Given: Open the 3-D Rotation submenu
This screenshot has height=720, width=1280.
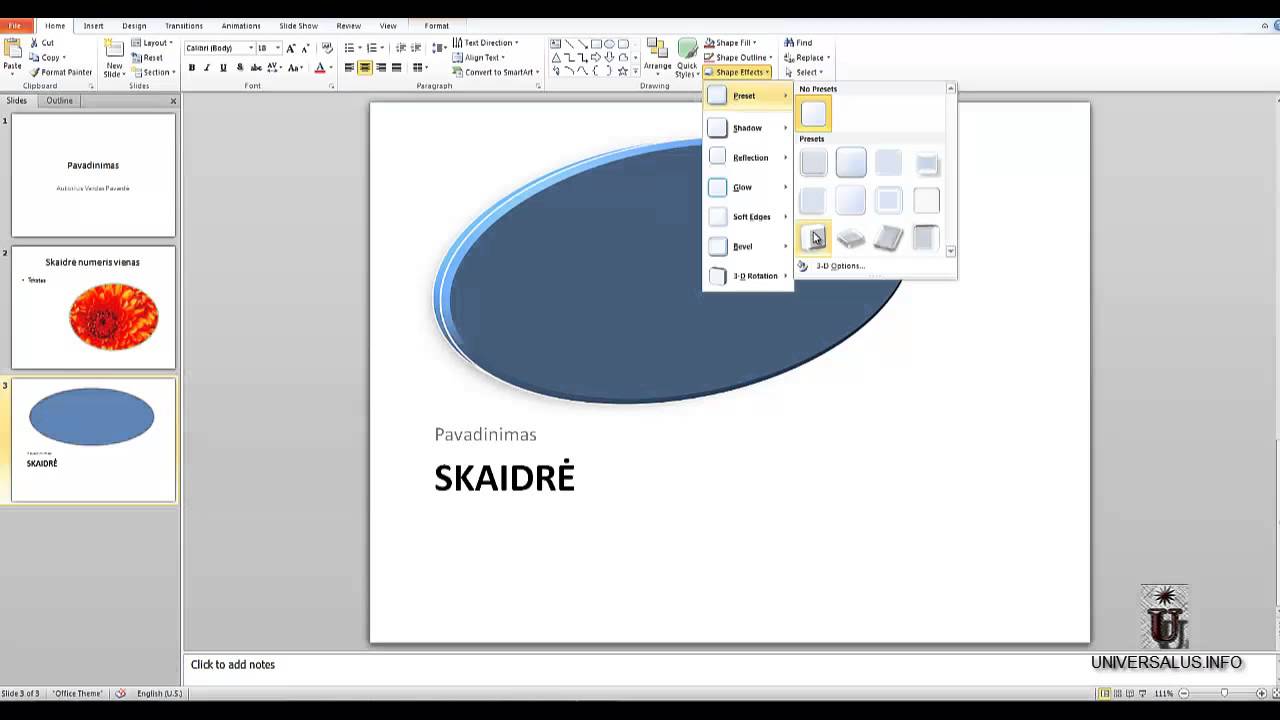Looking at the screenshot, I should coord(748,276).
